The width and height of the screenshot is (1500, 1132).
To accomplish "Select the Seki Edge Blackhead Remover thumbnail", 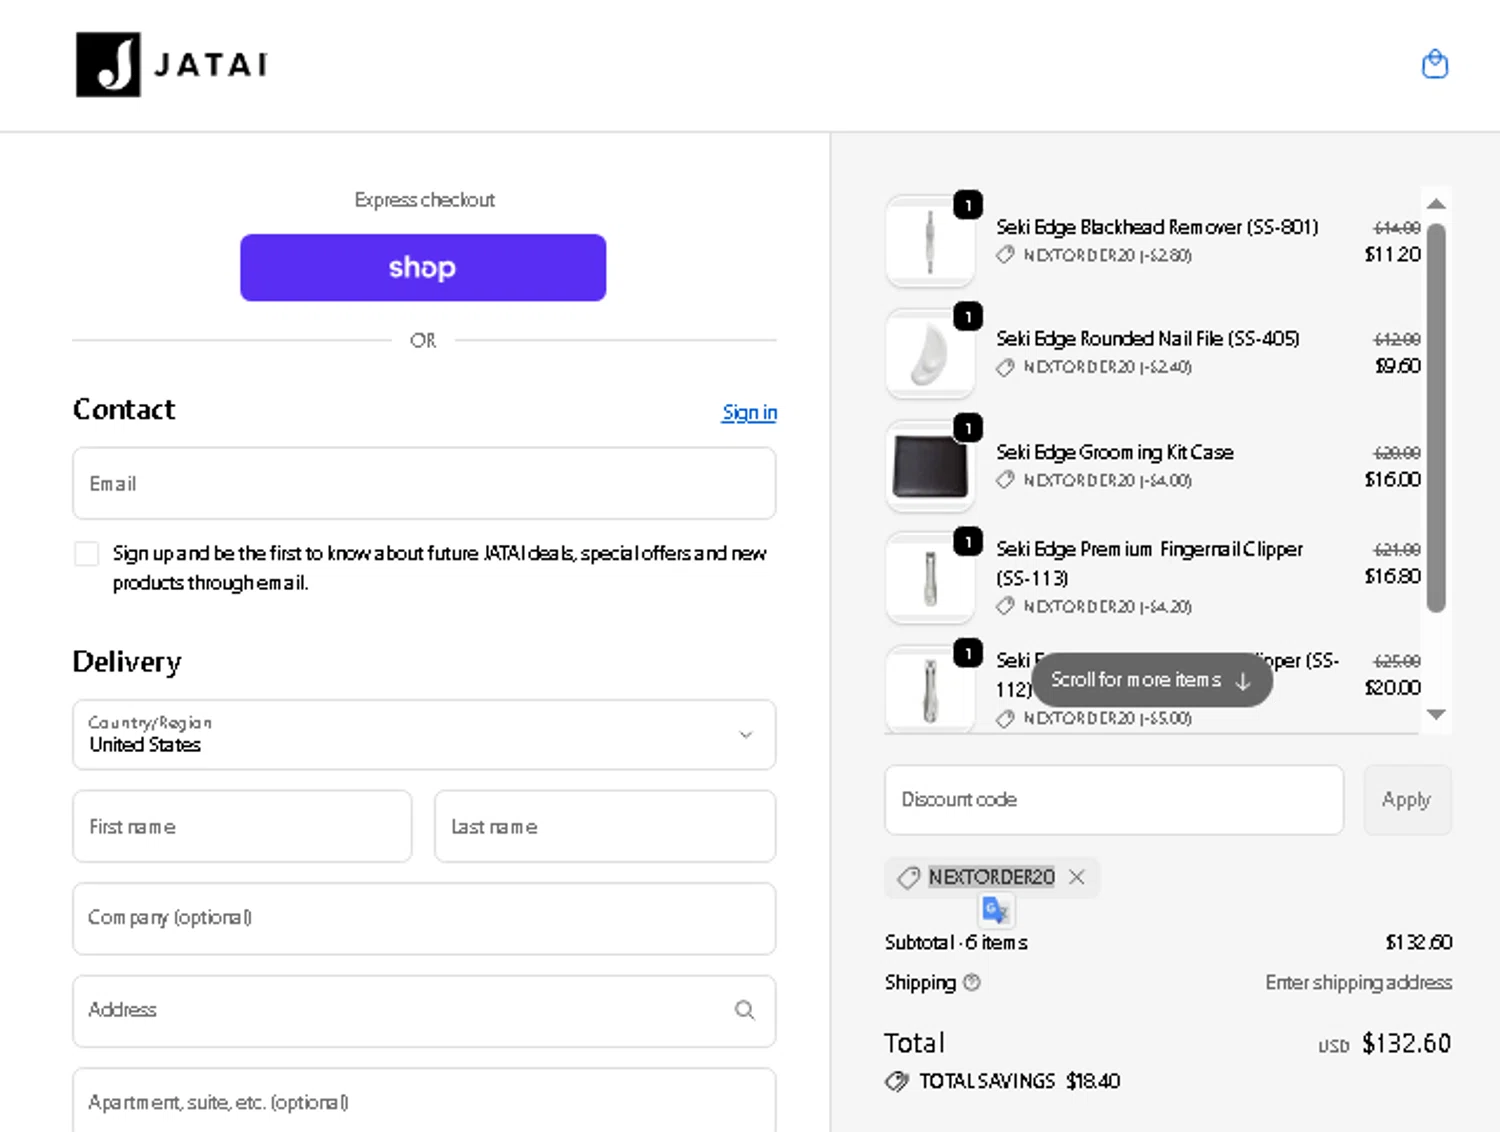I will pyautogui.click(x=930, y=241).
